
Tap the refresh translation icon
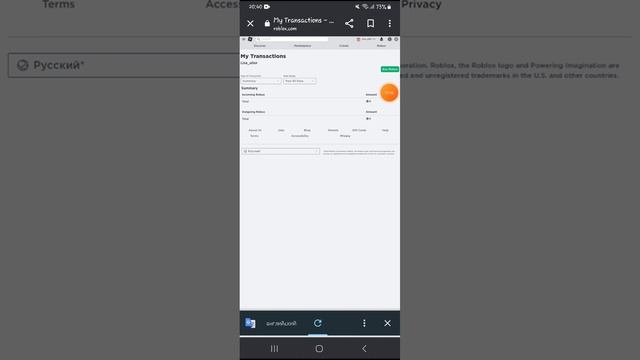pyautogui.click(x=318, y=323)
